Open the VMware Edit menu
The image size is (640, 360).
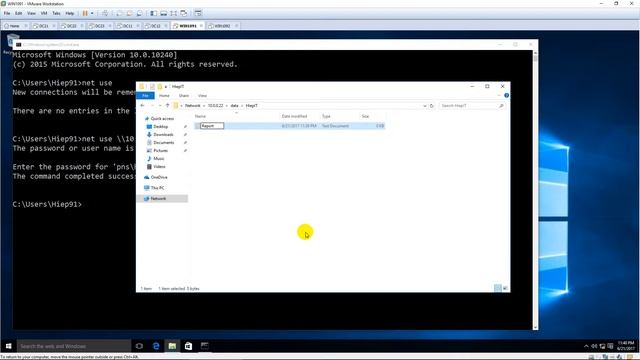click(x=19, y=13)
